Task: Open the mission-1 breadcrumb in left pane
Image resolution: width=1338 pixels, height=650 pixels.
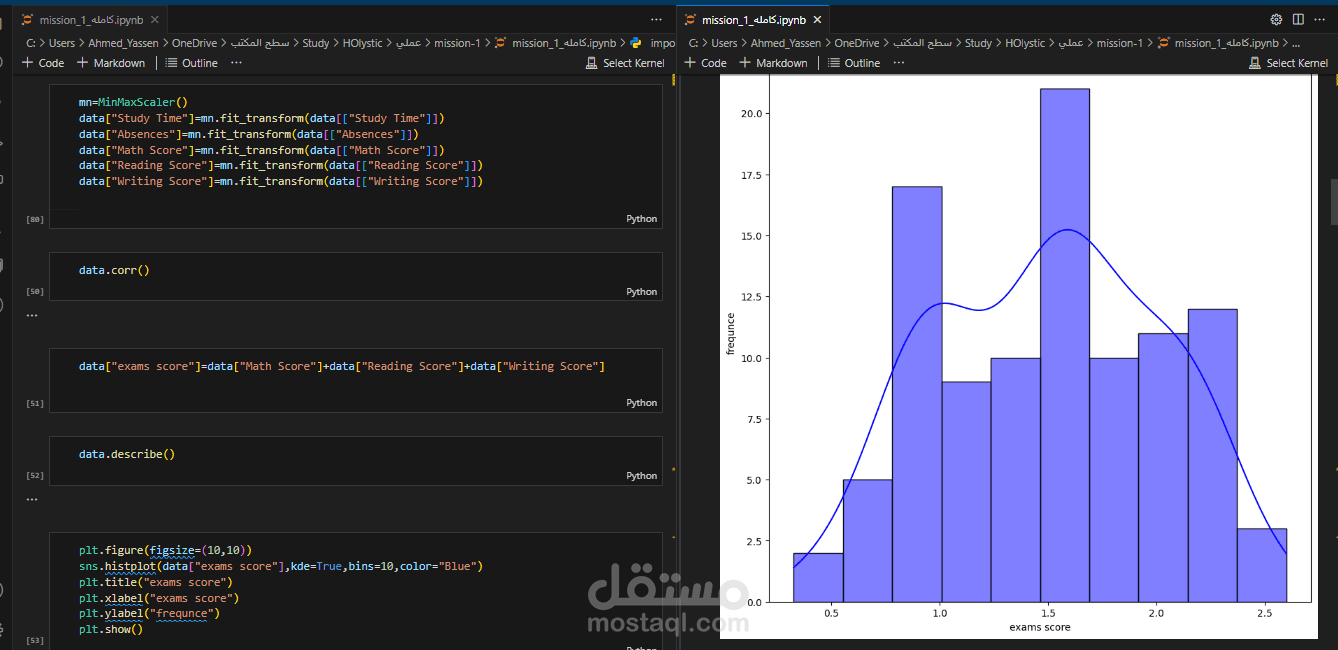Action: 457,43
